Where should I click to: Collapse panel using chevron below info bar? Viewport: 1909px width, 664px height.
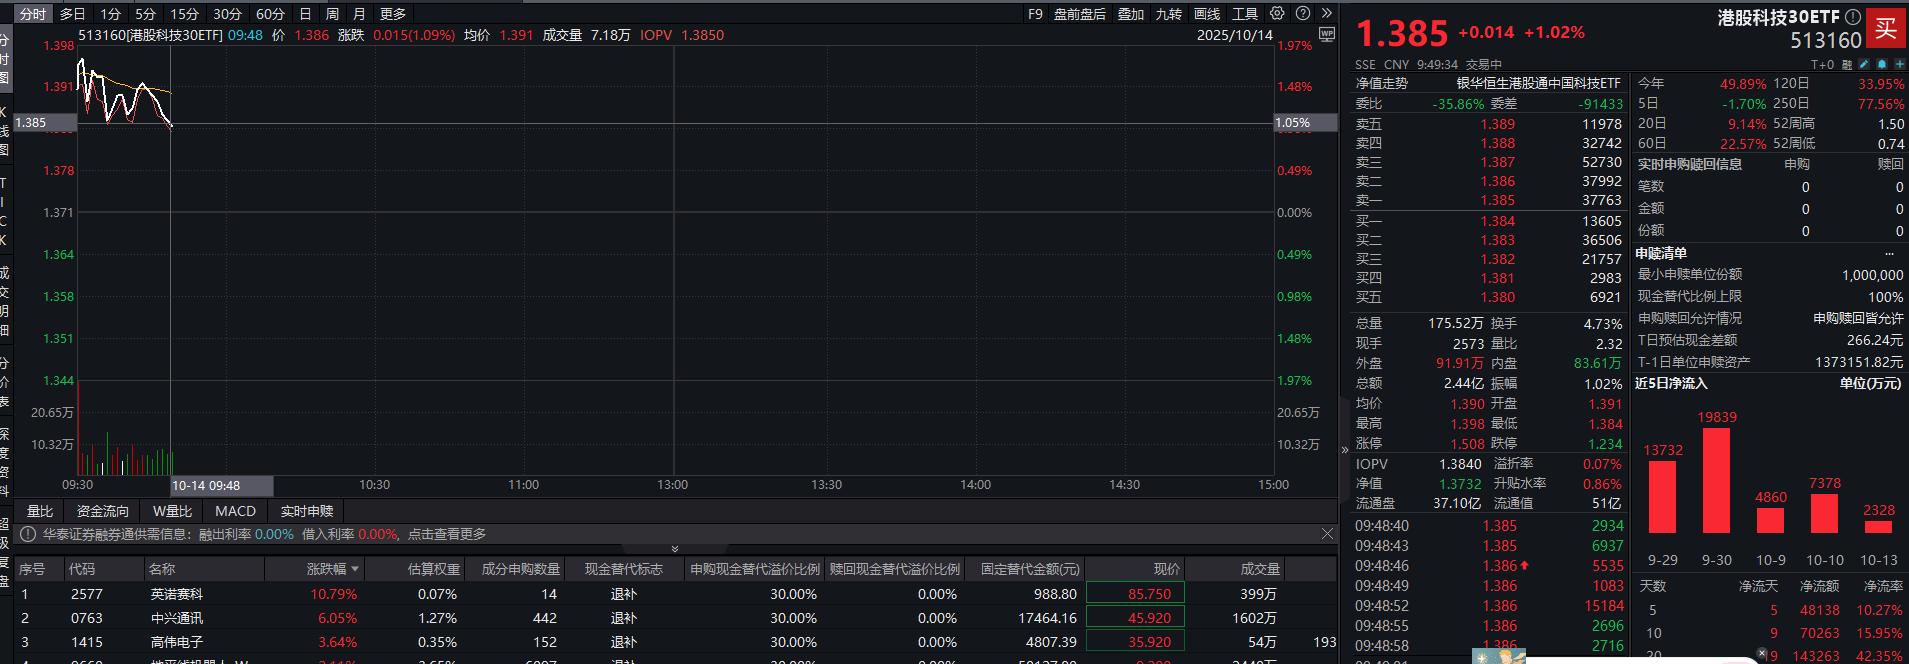pos(675,549)
